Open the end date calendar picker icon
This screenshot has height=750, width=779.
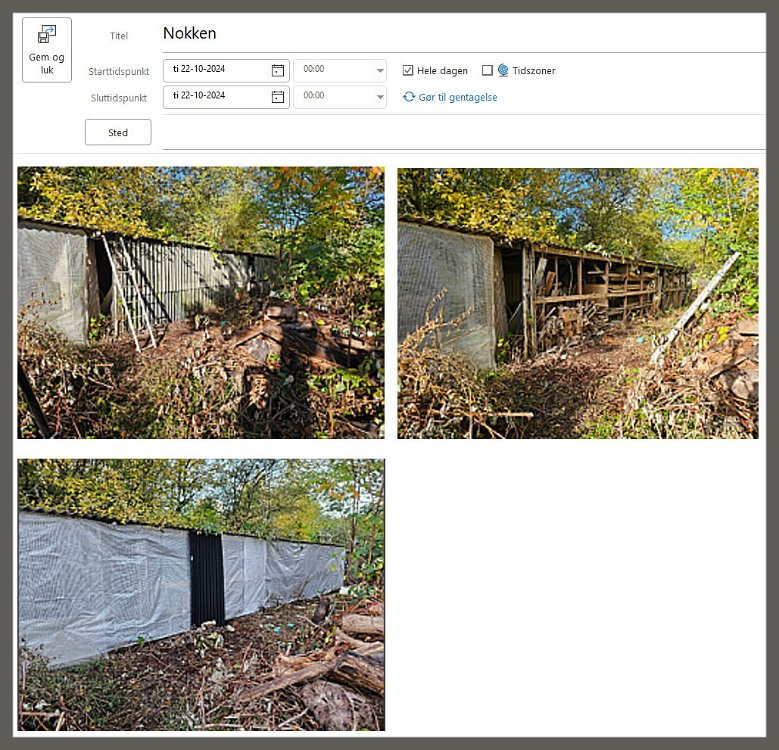click(x=277, y=97)
